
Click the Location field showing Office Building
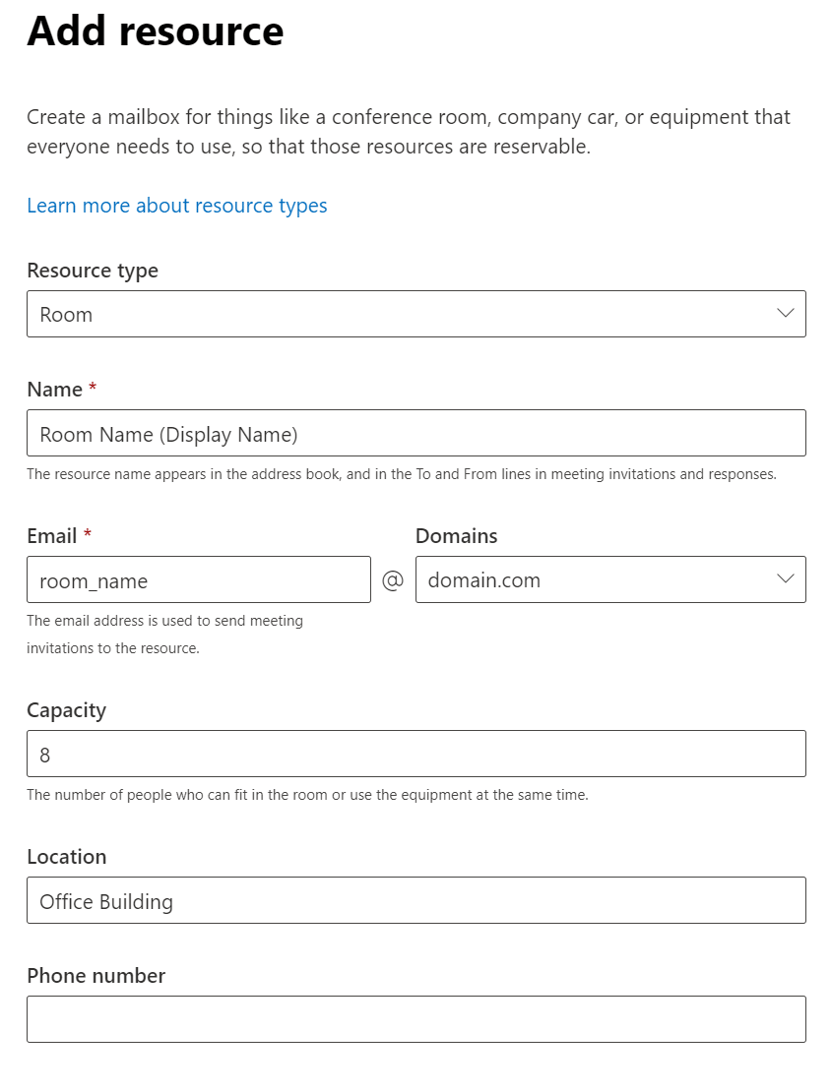click(x=416, y=900)
